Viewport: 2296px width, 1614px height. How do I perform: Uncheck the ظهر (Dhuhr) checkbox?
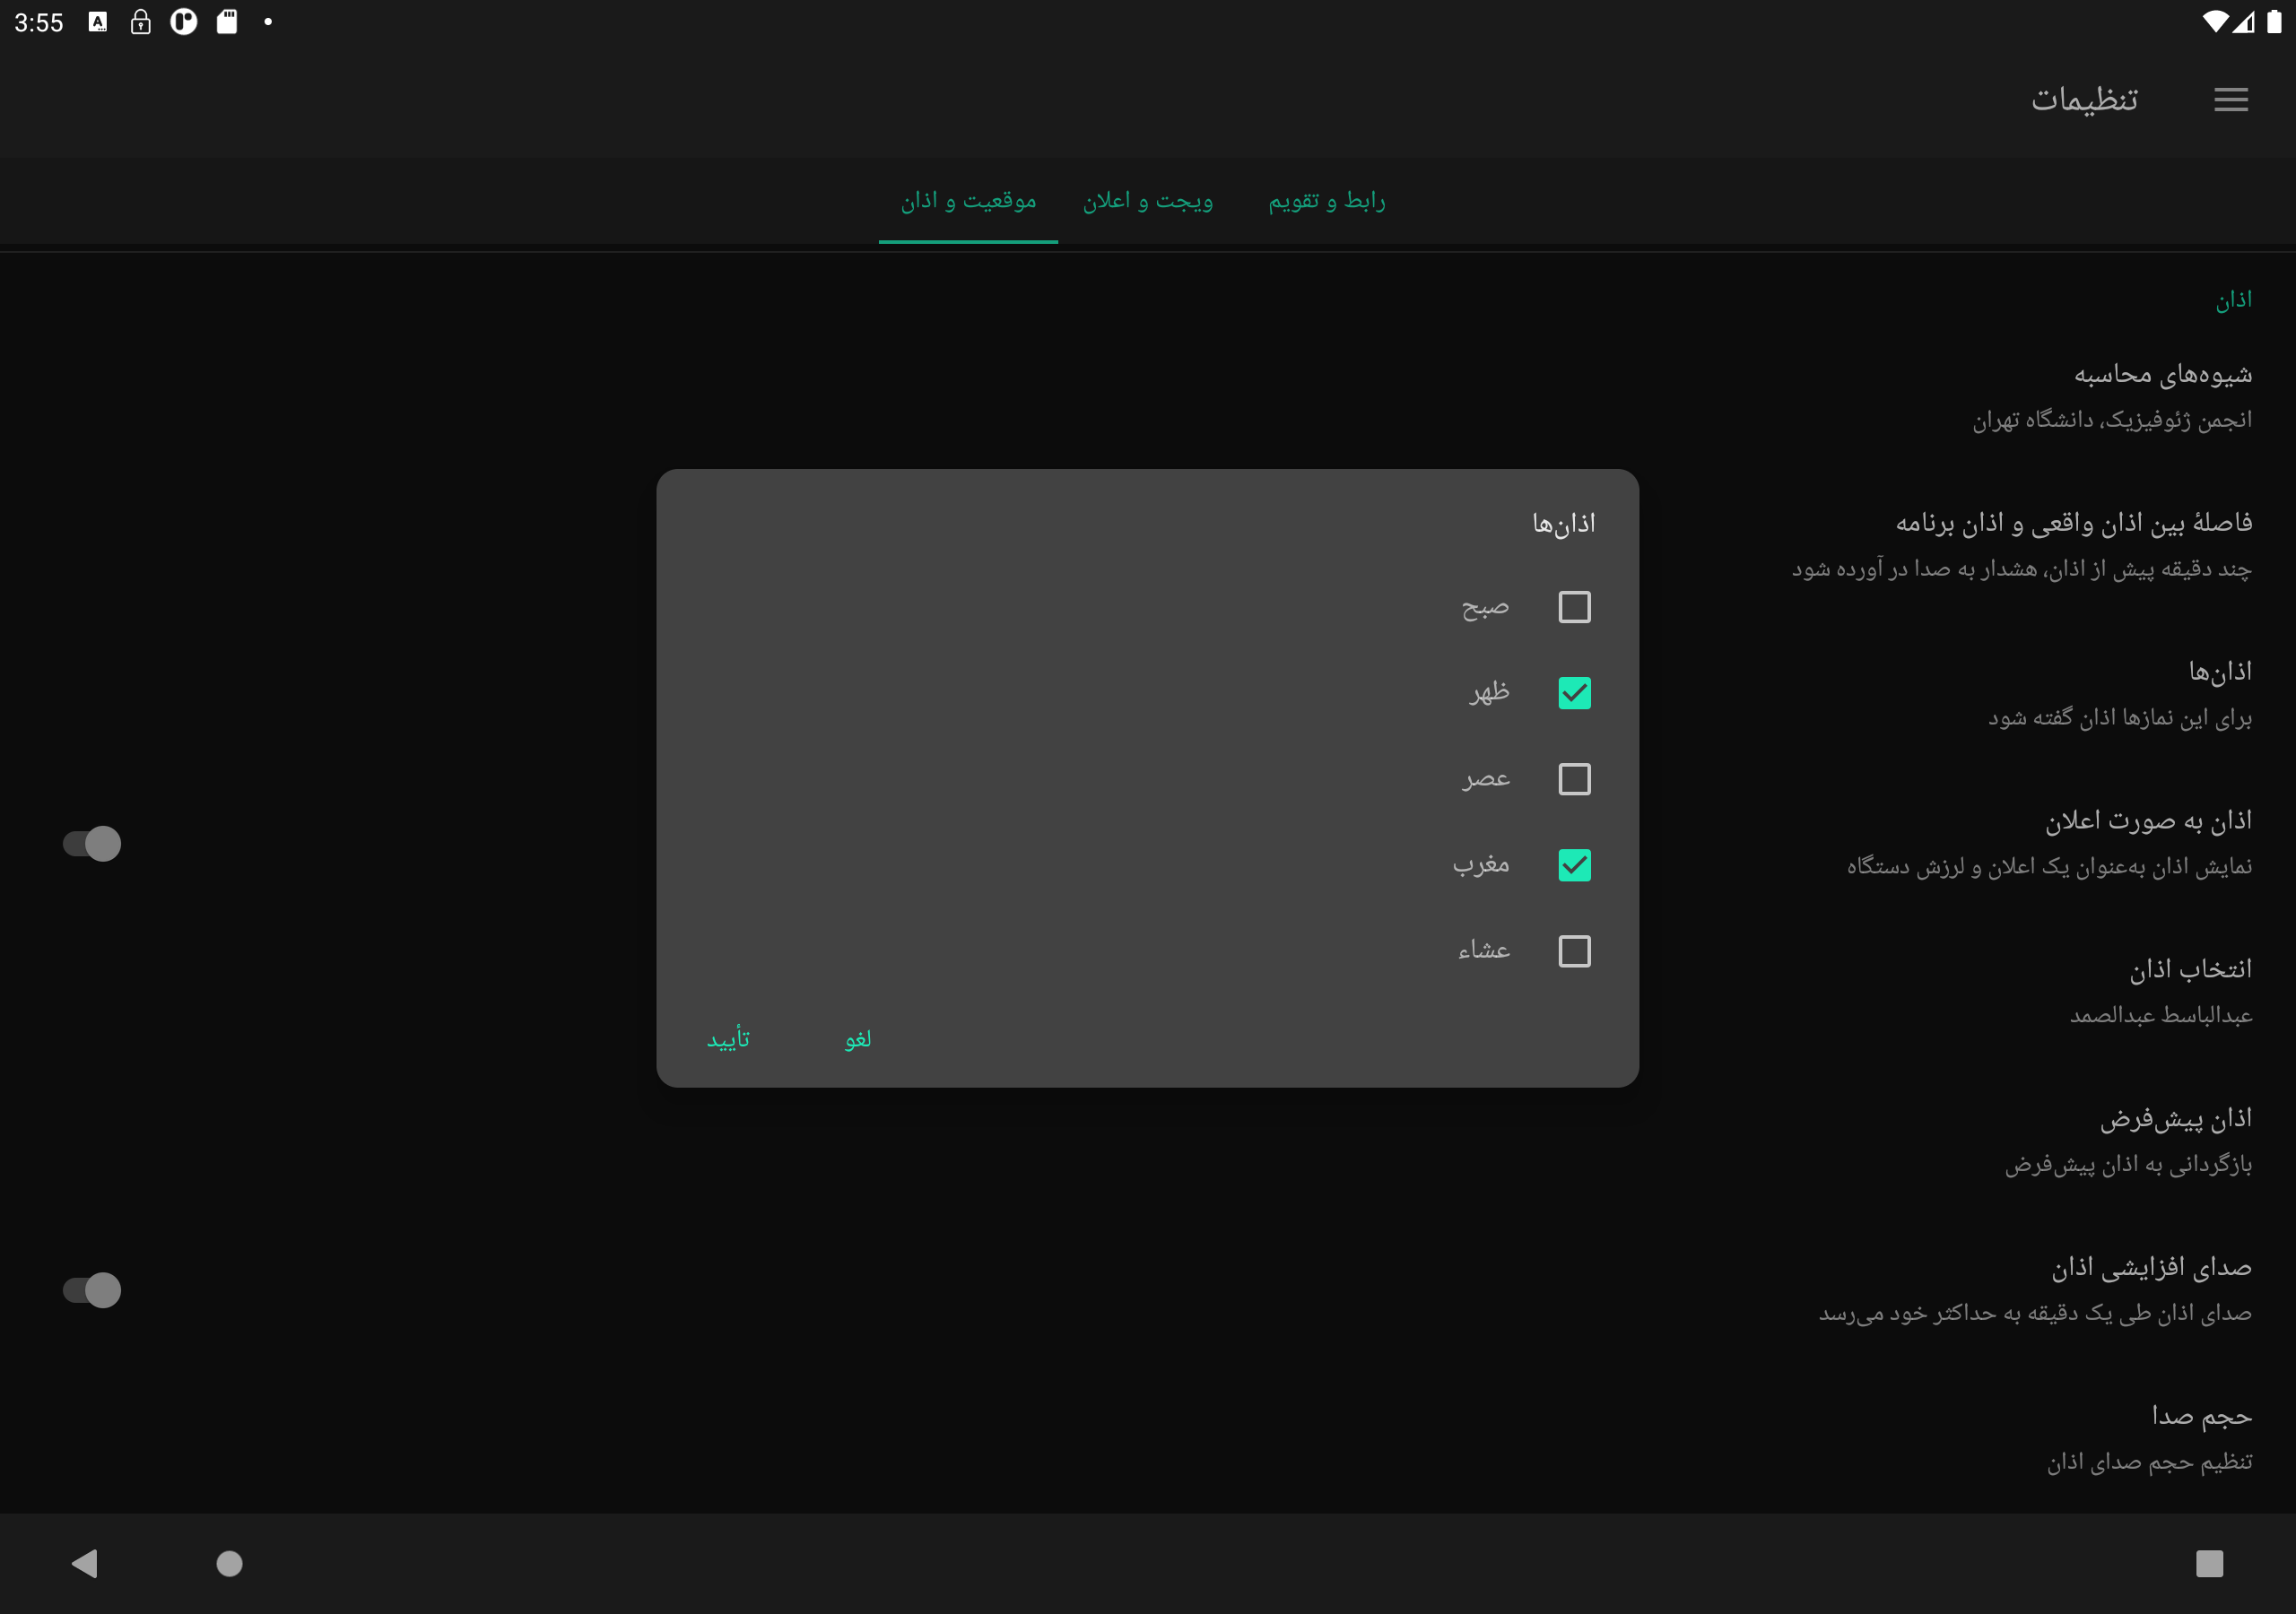(1574, 693)
